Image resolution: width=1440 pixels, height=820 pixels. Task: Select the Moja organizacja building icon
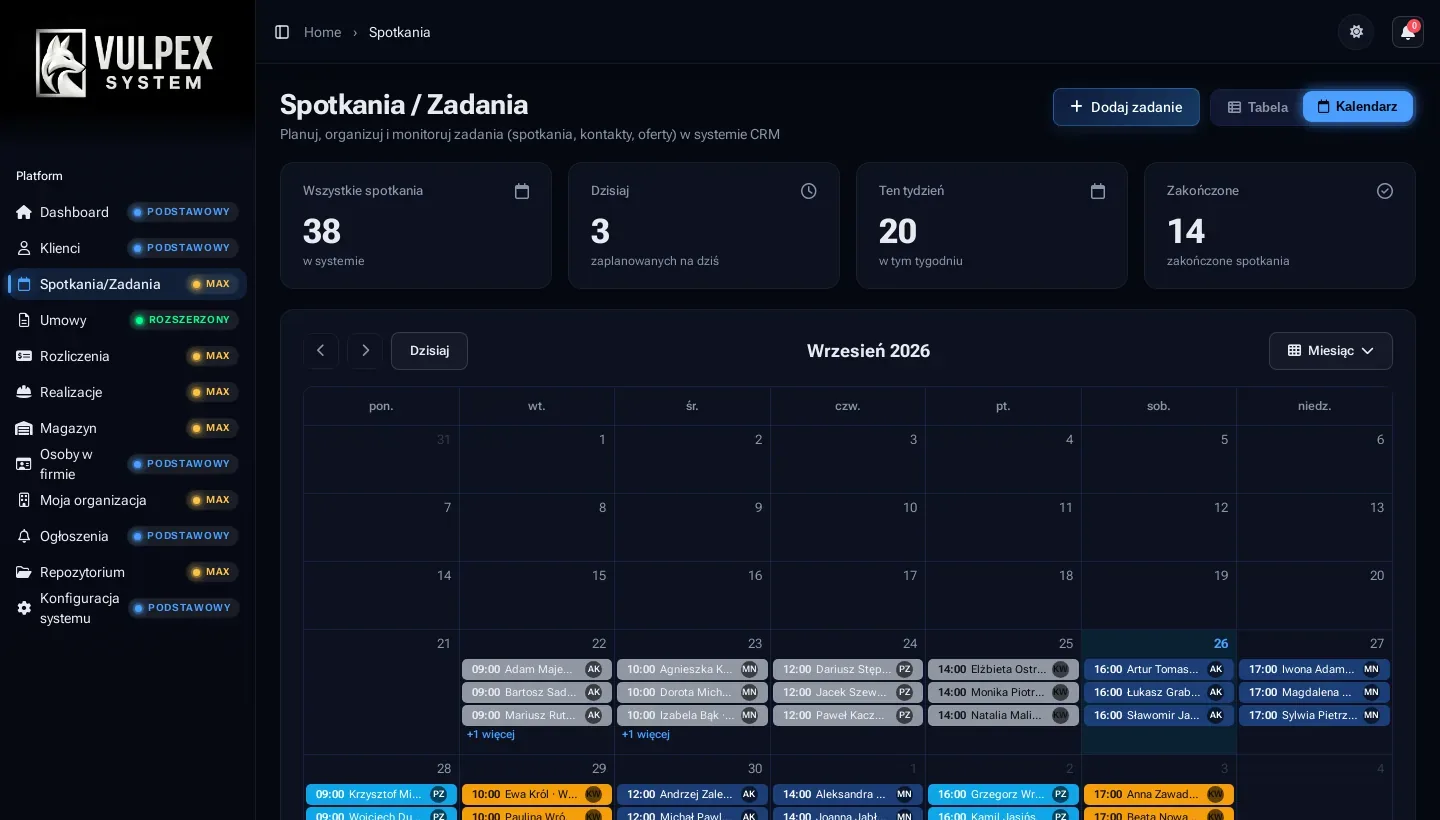[24, 500]
